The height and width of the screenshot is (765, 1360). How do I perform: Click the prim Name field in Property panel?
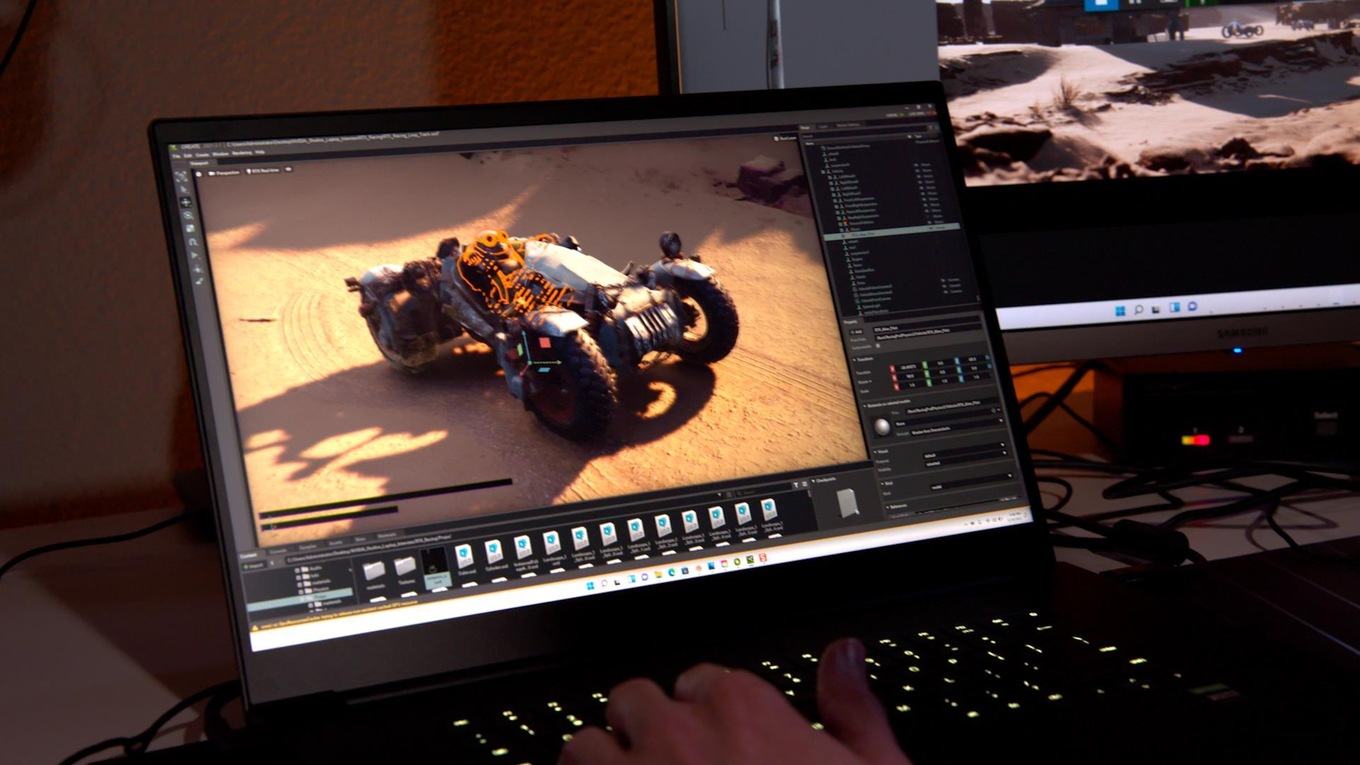(x=927, y=327)
